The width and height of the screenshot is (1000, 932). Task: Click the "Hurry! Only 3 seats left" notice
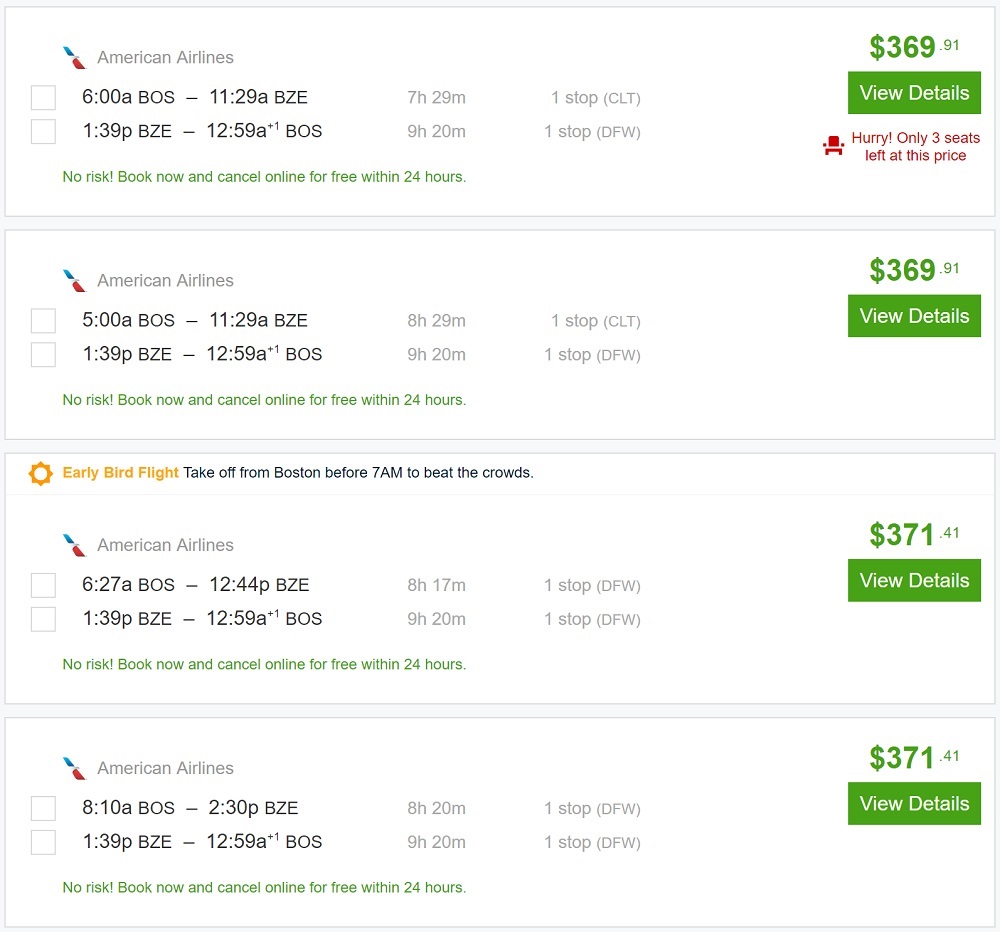pos(915,147)
